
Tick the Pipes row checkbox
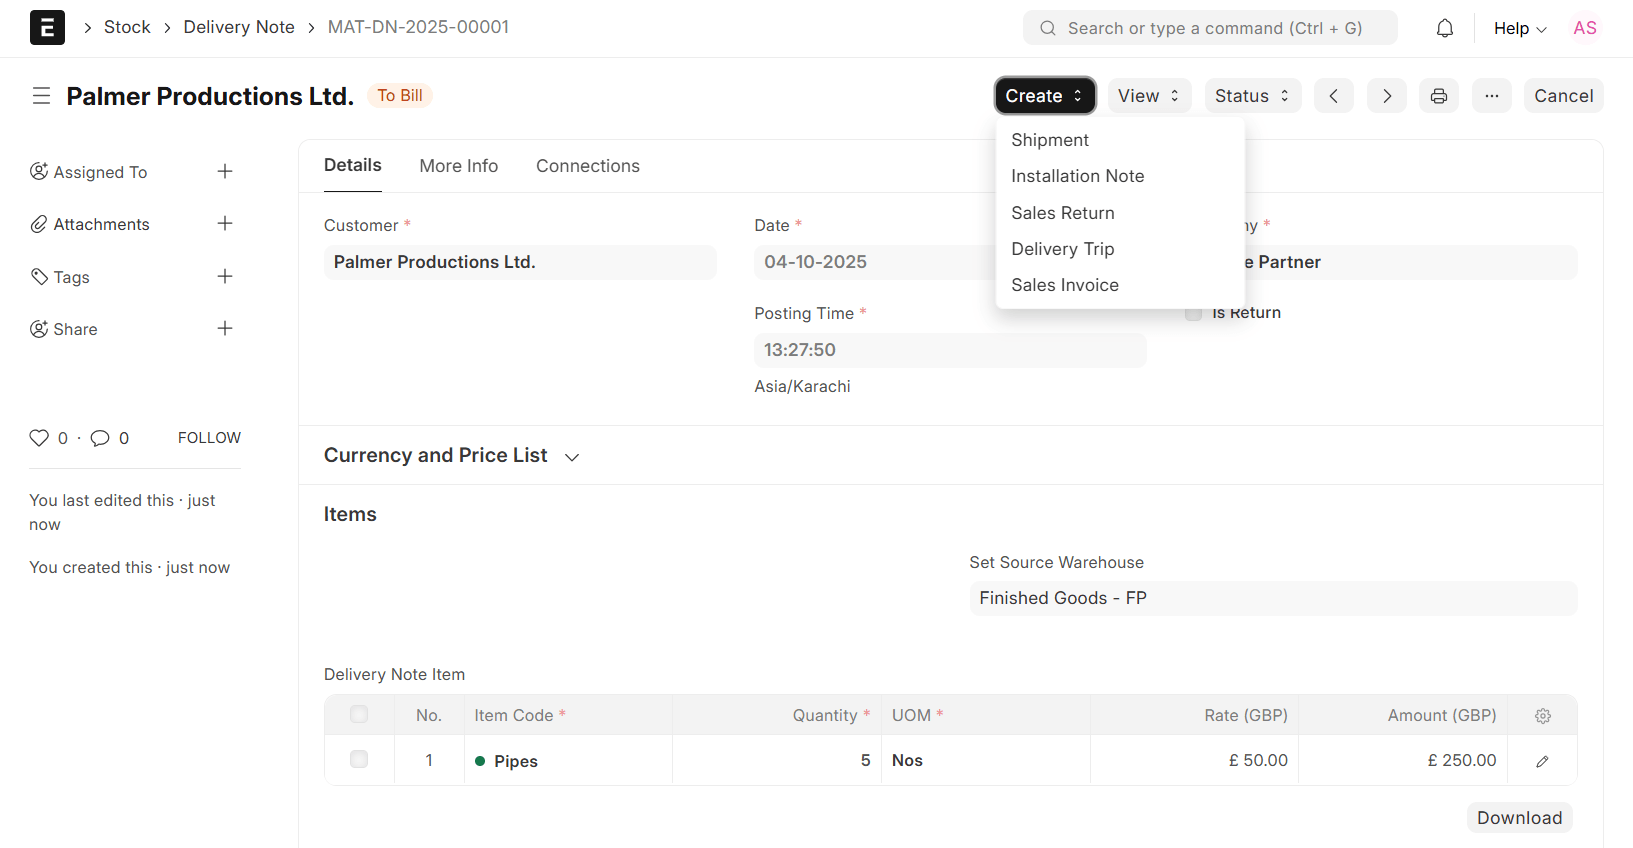[359, 759]
